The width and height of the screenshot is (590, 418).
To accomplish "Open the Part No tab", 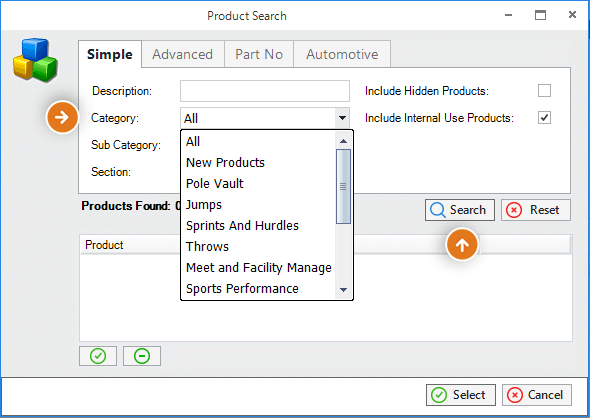I will tap(259, 54).
